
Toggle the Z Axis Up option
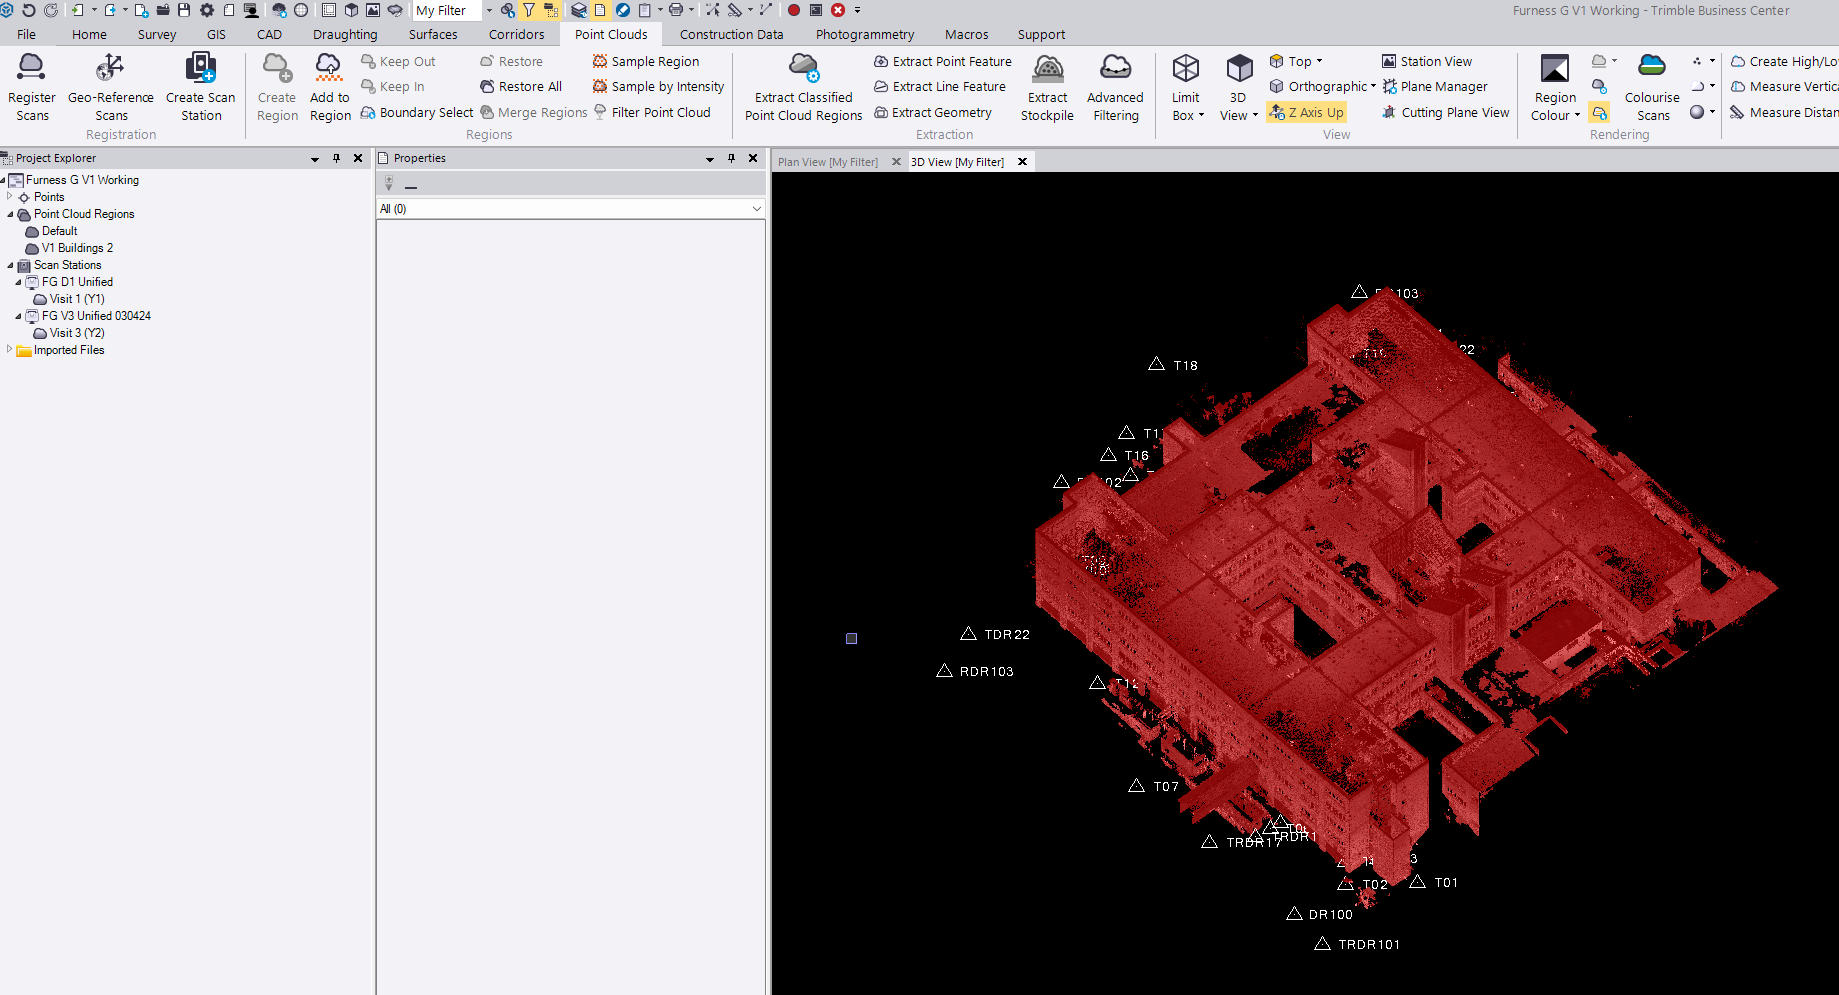pos(1306,113)
